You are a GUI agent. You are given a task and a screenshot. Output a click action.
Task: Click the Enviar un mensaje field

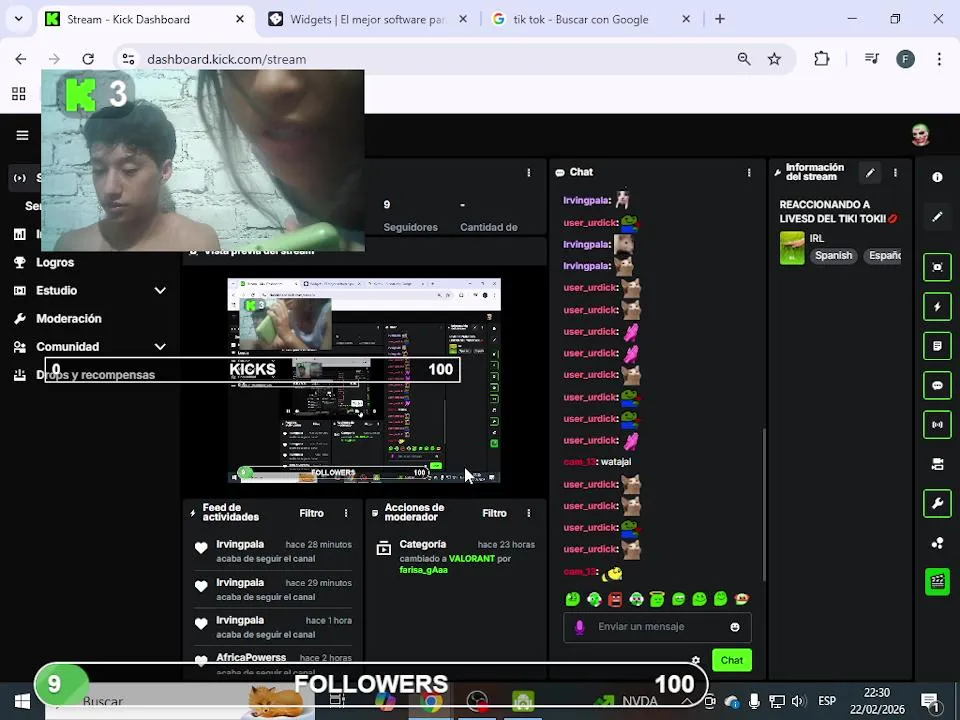coord(657,627)
